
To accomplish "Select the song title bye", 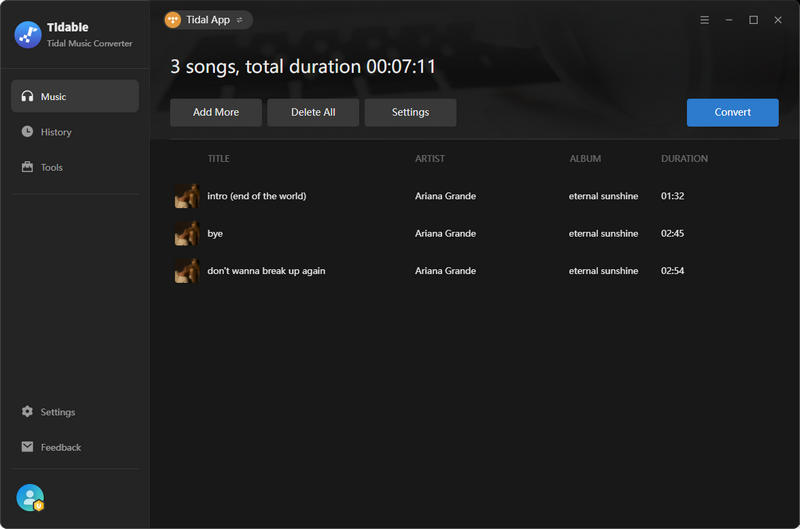I will (x=215, y=234).
